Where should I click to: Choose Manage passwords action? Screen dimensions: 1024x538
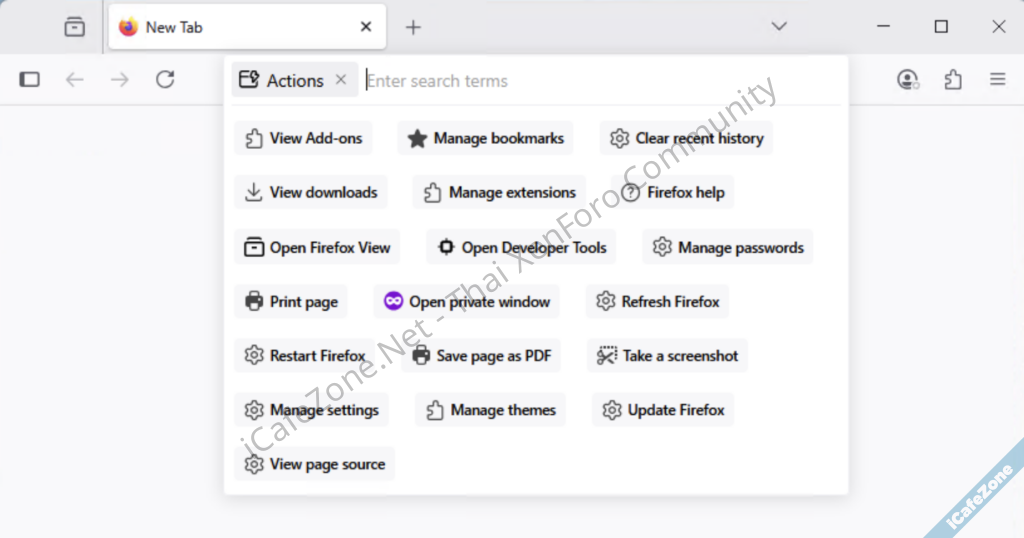728,247
